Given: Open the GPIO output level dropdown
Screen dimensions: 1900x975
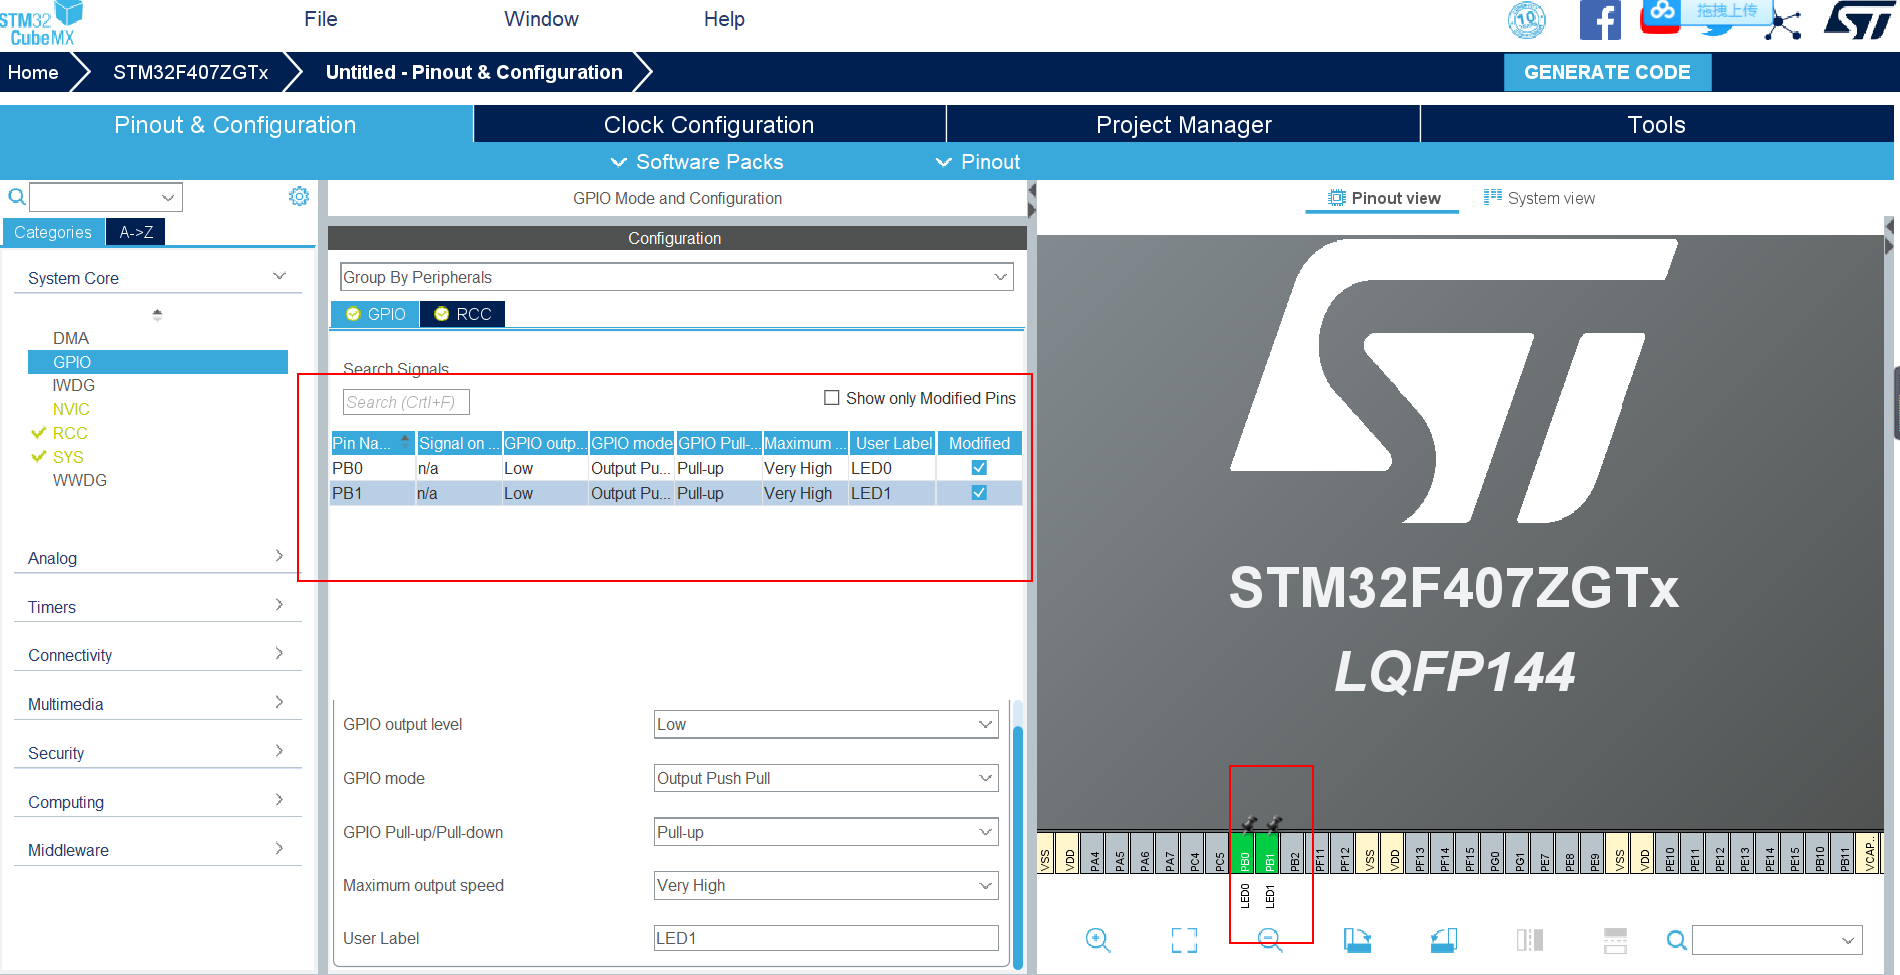Looking at the screenshot, I should pos(826,724).
